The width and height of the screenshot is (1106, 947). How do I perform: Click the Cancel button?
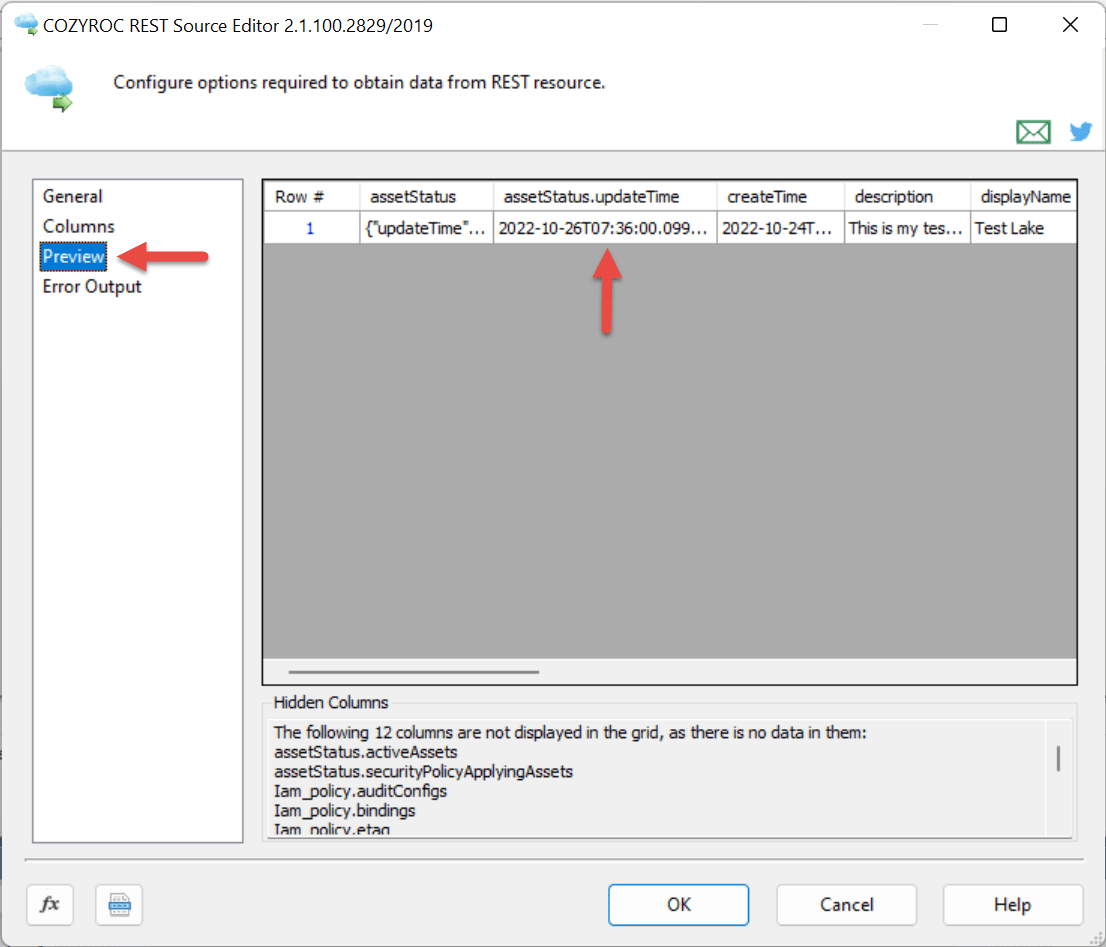[846, 904]
